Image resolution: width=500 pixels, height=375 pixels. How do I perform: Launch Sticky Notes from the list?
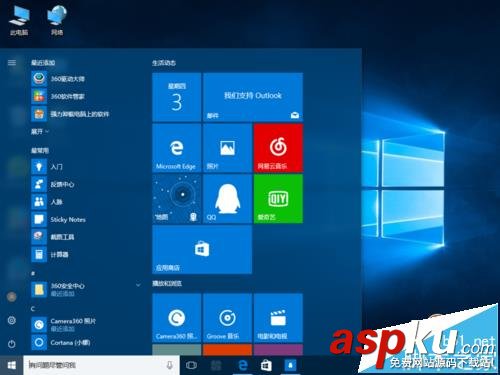pyautogui.click(x=87, y=219)
